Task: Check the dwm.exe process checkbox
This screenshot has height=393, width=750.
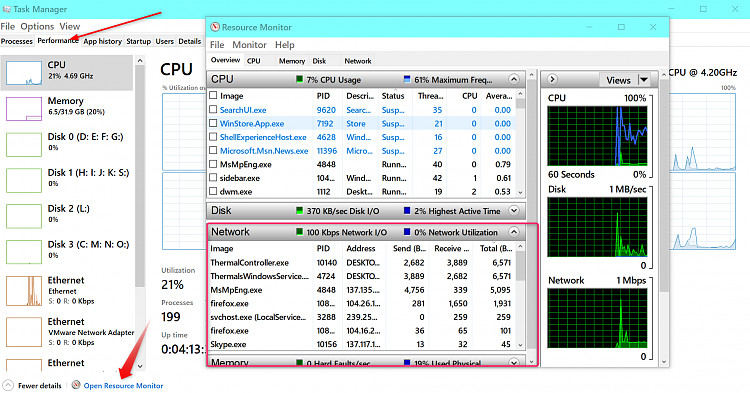Action: tap(213, 191)
